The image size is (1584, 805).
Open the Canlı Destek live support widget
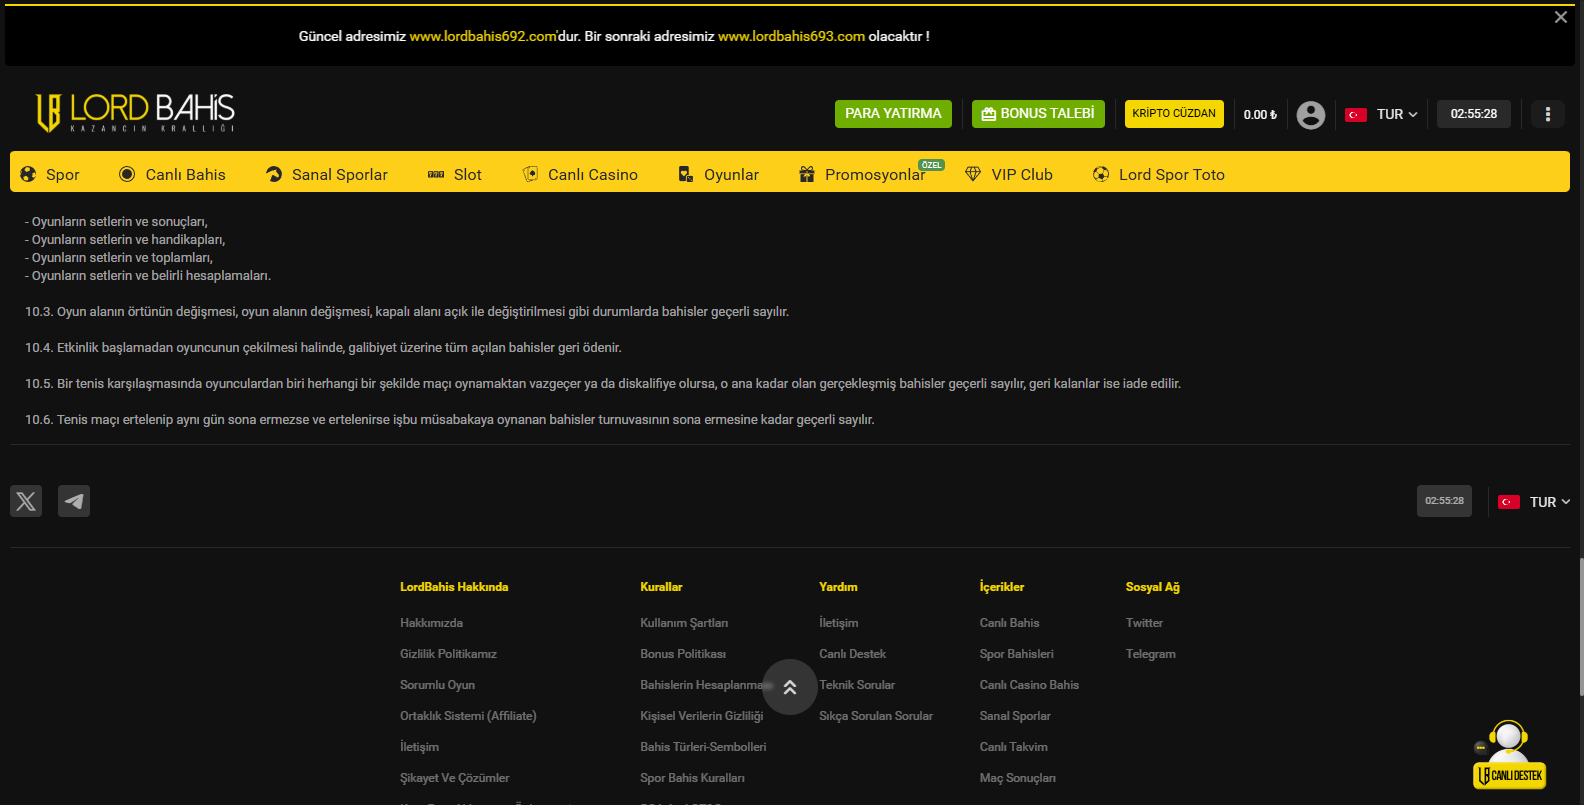pos(1509,755)
